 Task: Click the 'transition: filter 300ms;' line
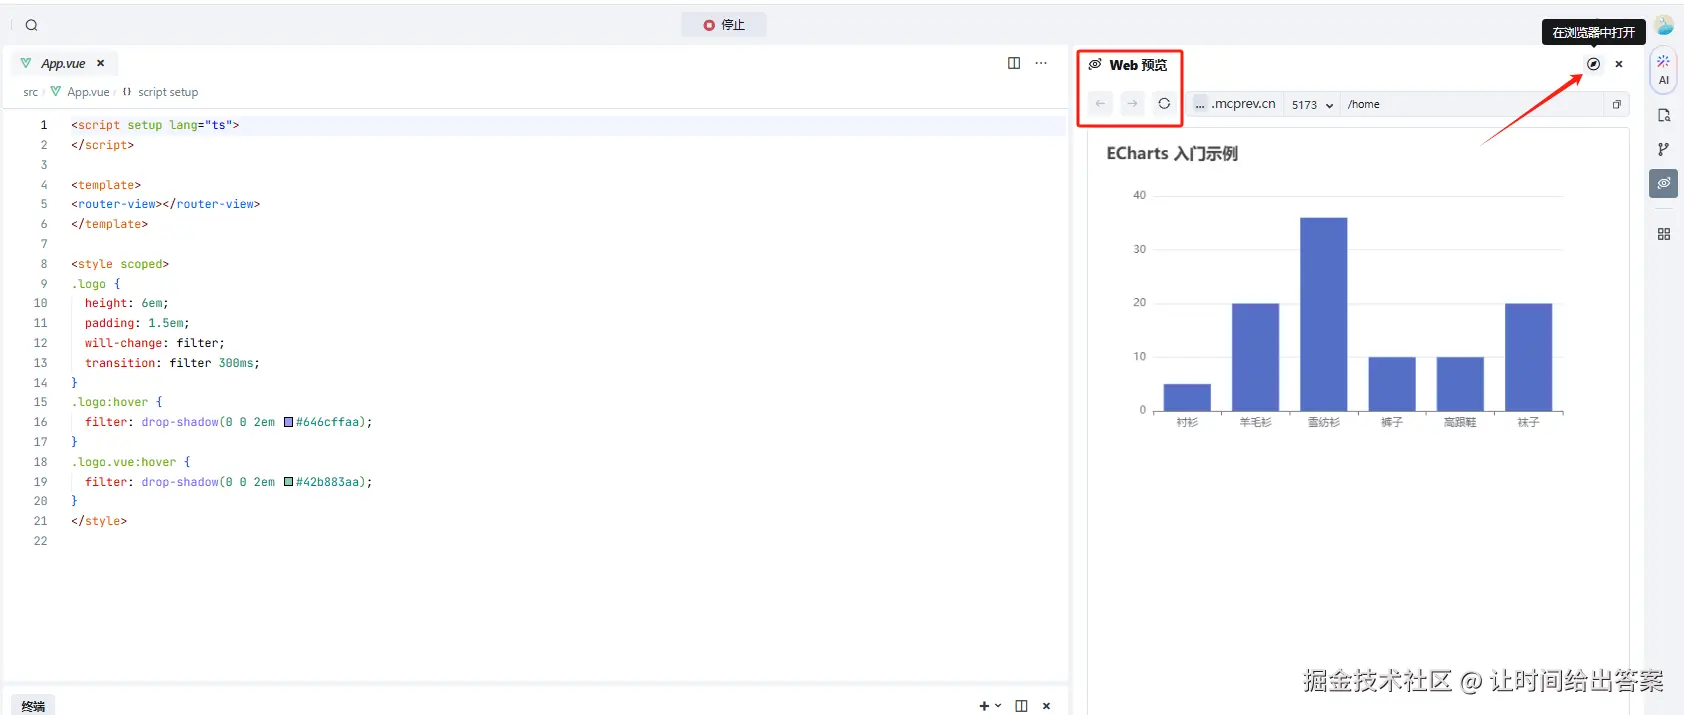coord(172,363)
